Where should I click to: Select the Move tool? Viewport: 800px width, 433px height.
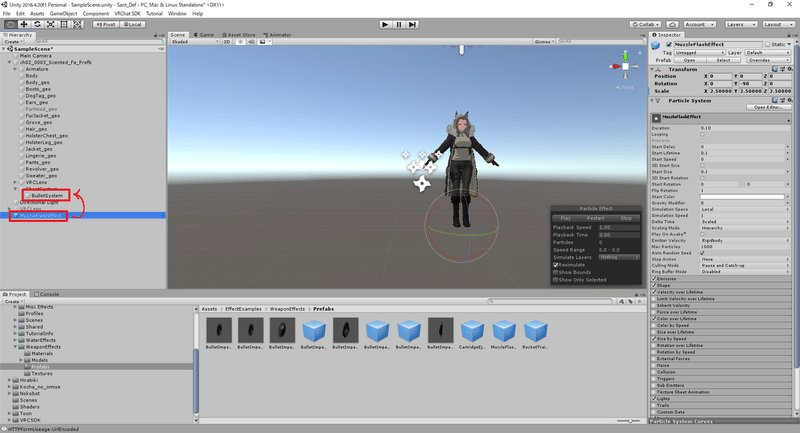pyautogui.click(x=23, y=24)
